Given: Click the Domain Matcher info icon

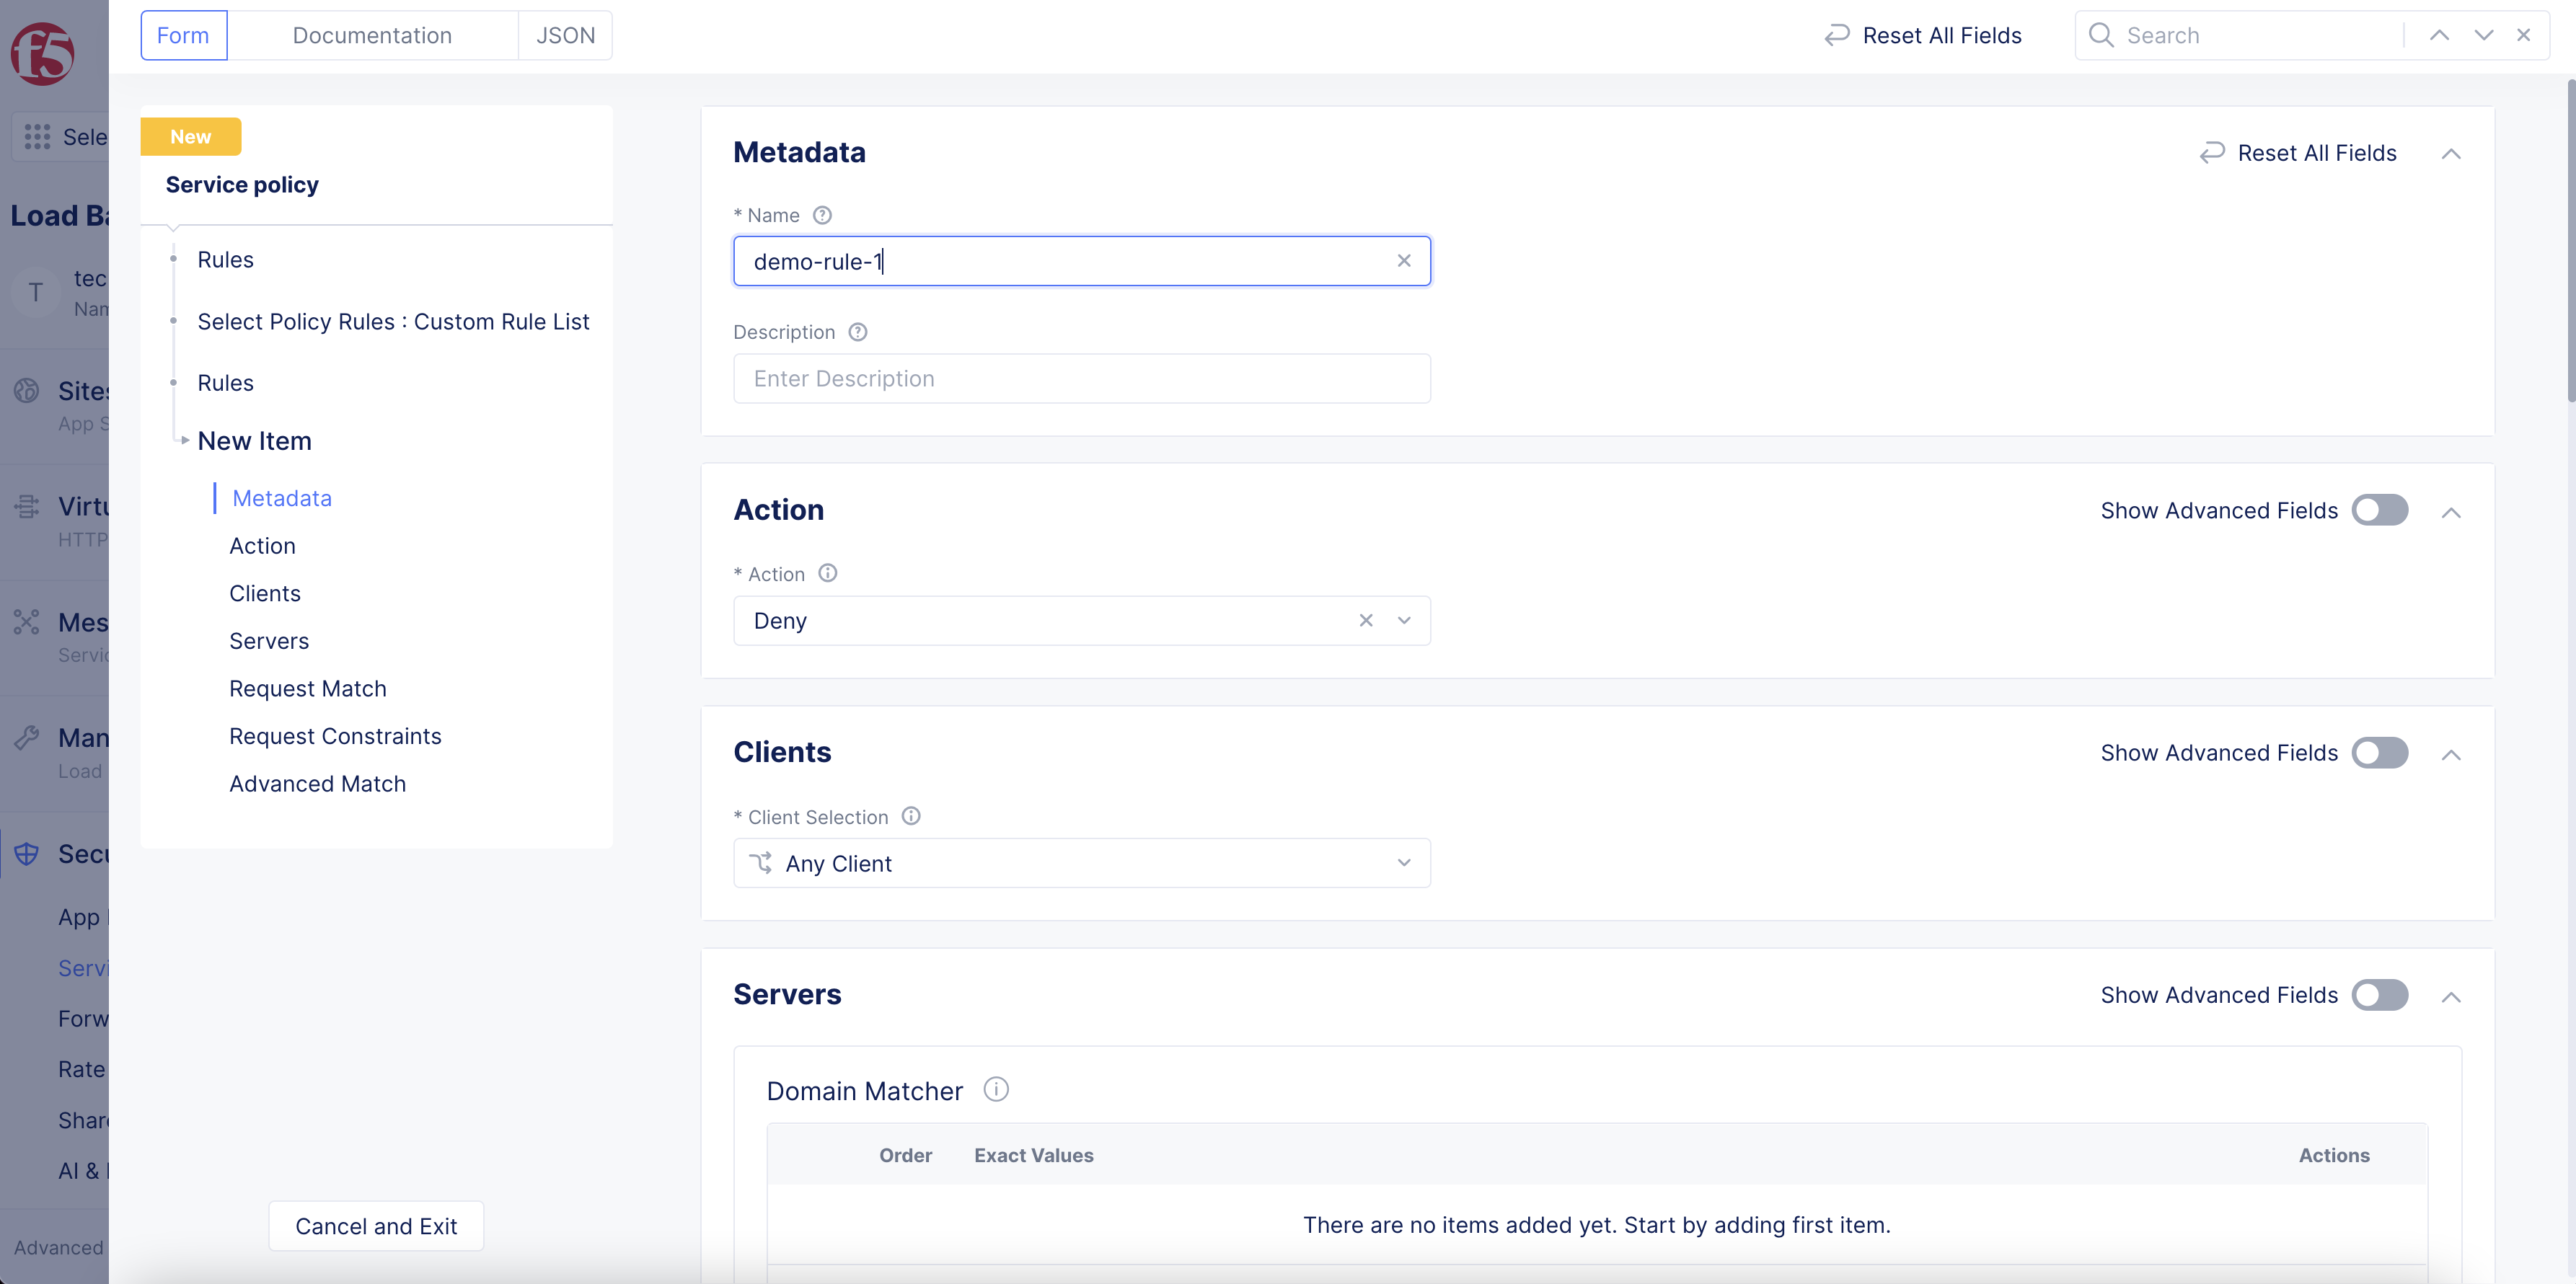Looking at the screenshot, I should pyautogui.click(x=995, y=1089).
